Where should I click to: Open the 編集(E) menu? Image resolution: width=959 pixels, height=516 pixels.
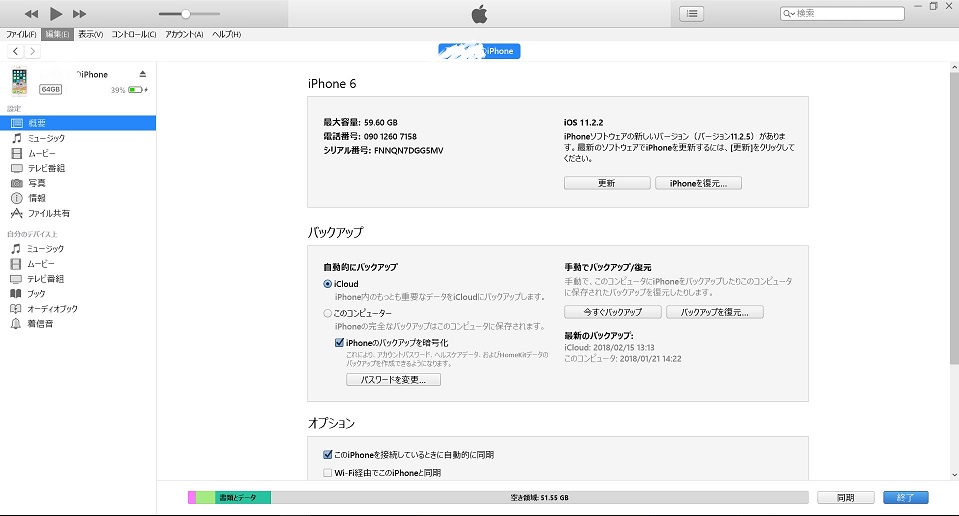(x=57, y=34)
